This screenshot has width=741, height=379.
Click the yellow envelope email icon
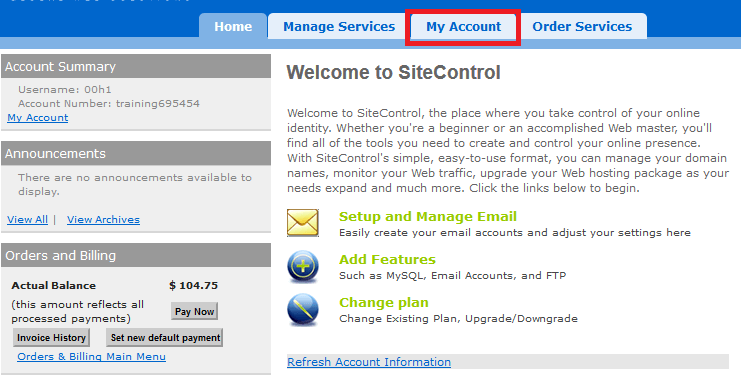click(302, 223)
